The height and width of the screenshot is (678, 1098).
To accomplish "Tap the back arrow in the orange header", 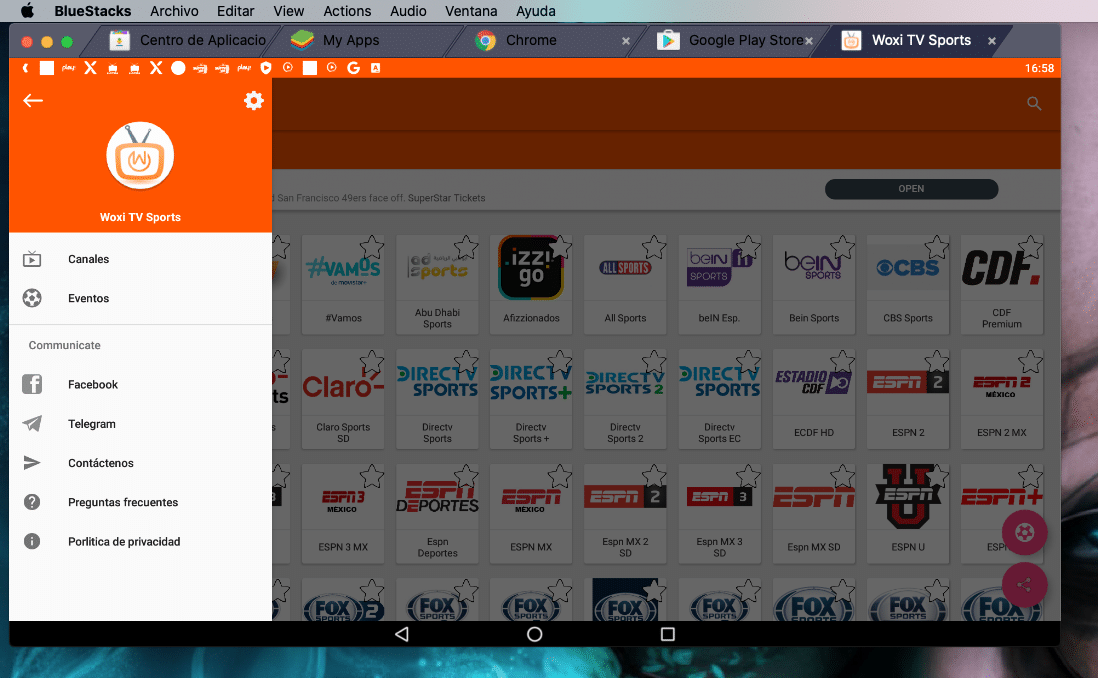I will pyautogui.click(x=33, y=100).
